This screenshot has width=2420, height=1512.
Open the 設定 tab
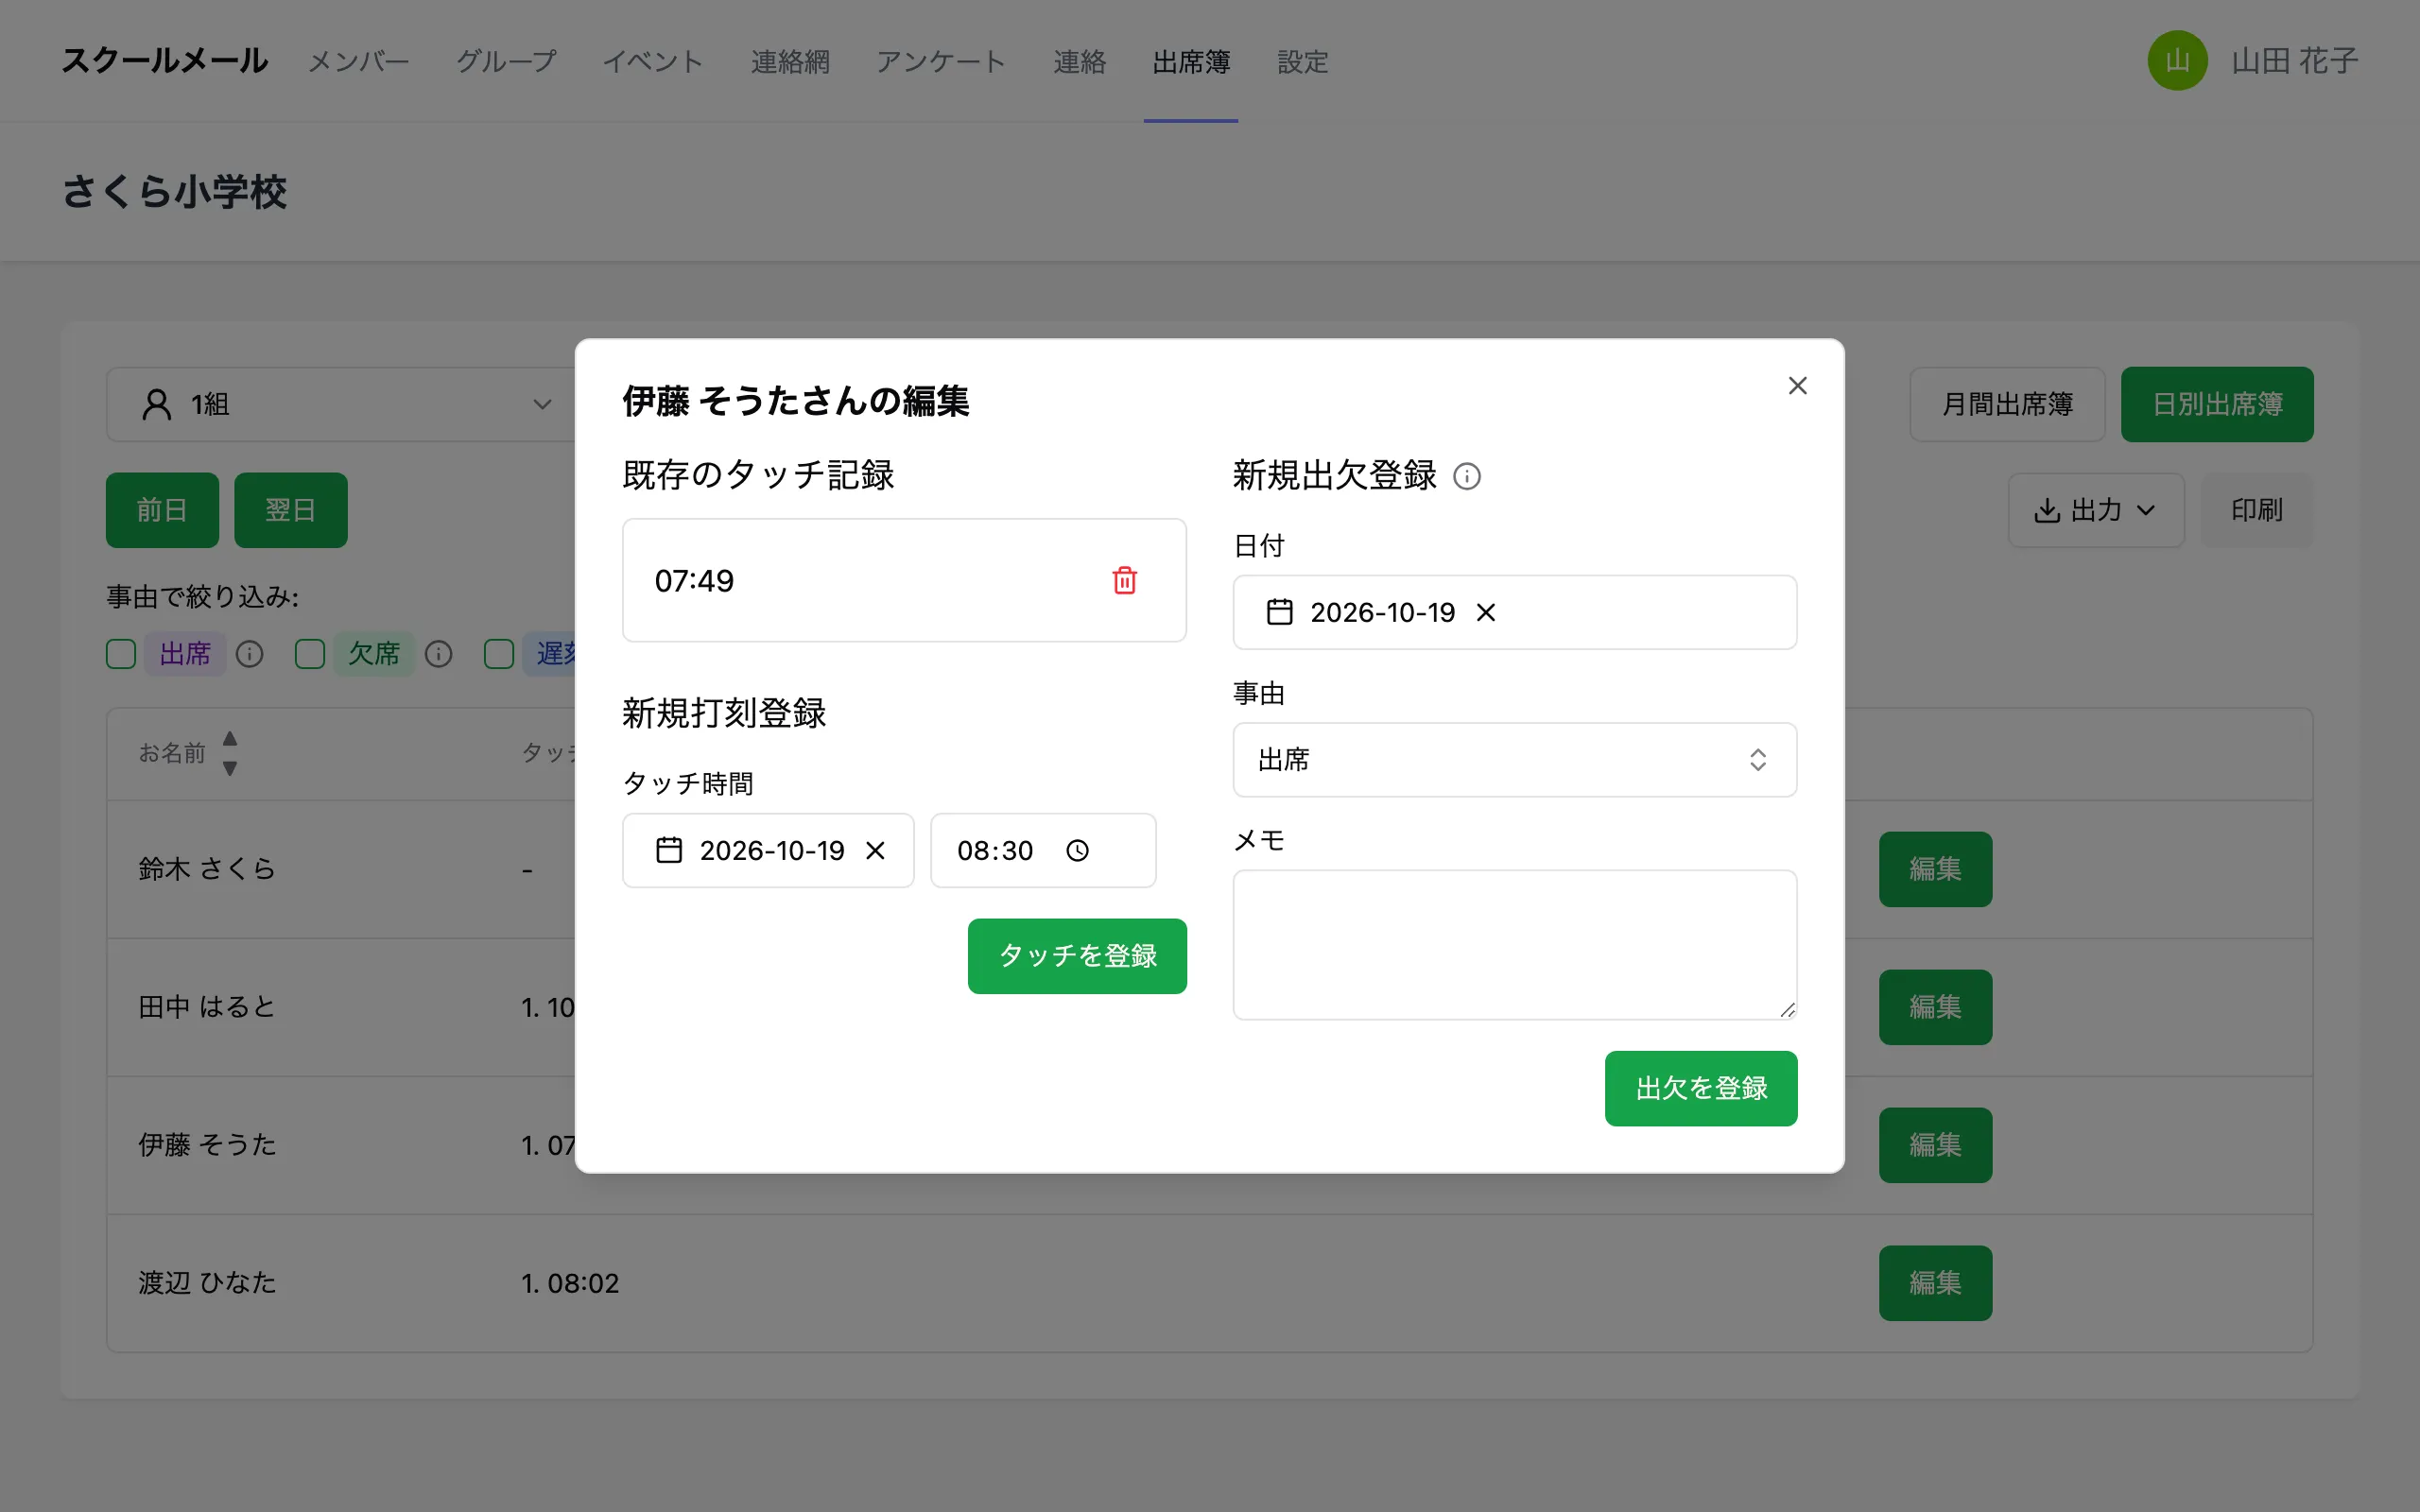tap(1303, 62)
